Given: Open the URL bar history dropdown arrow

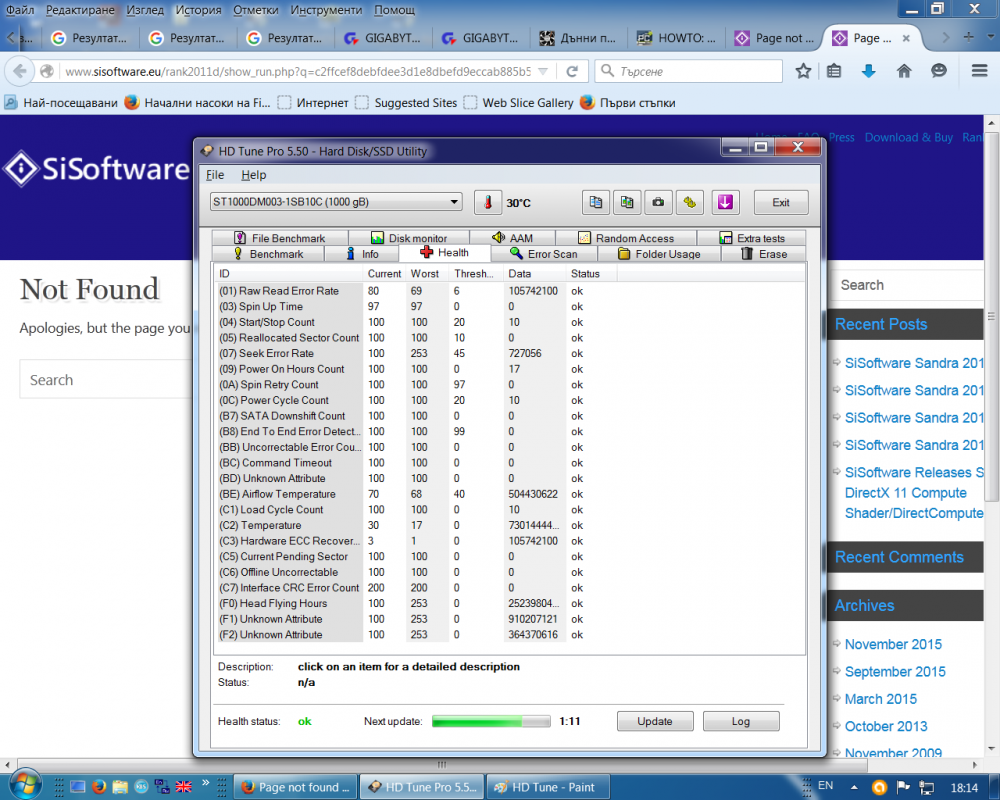Looking at the screenshot, I should (x=543, y=71).
